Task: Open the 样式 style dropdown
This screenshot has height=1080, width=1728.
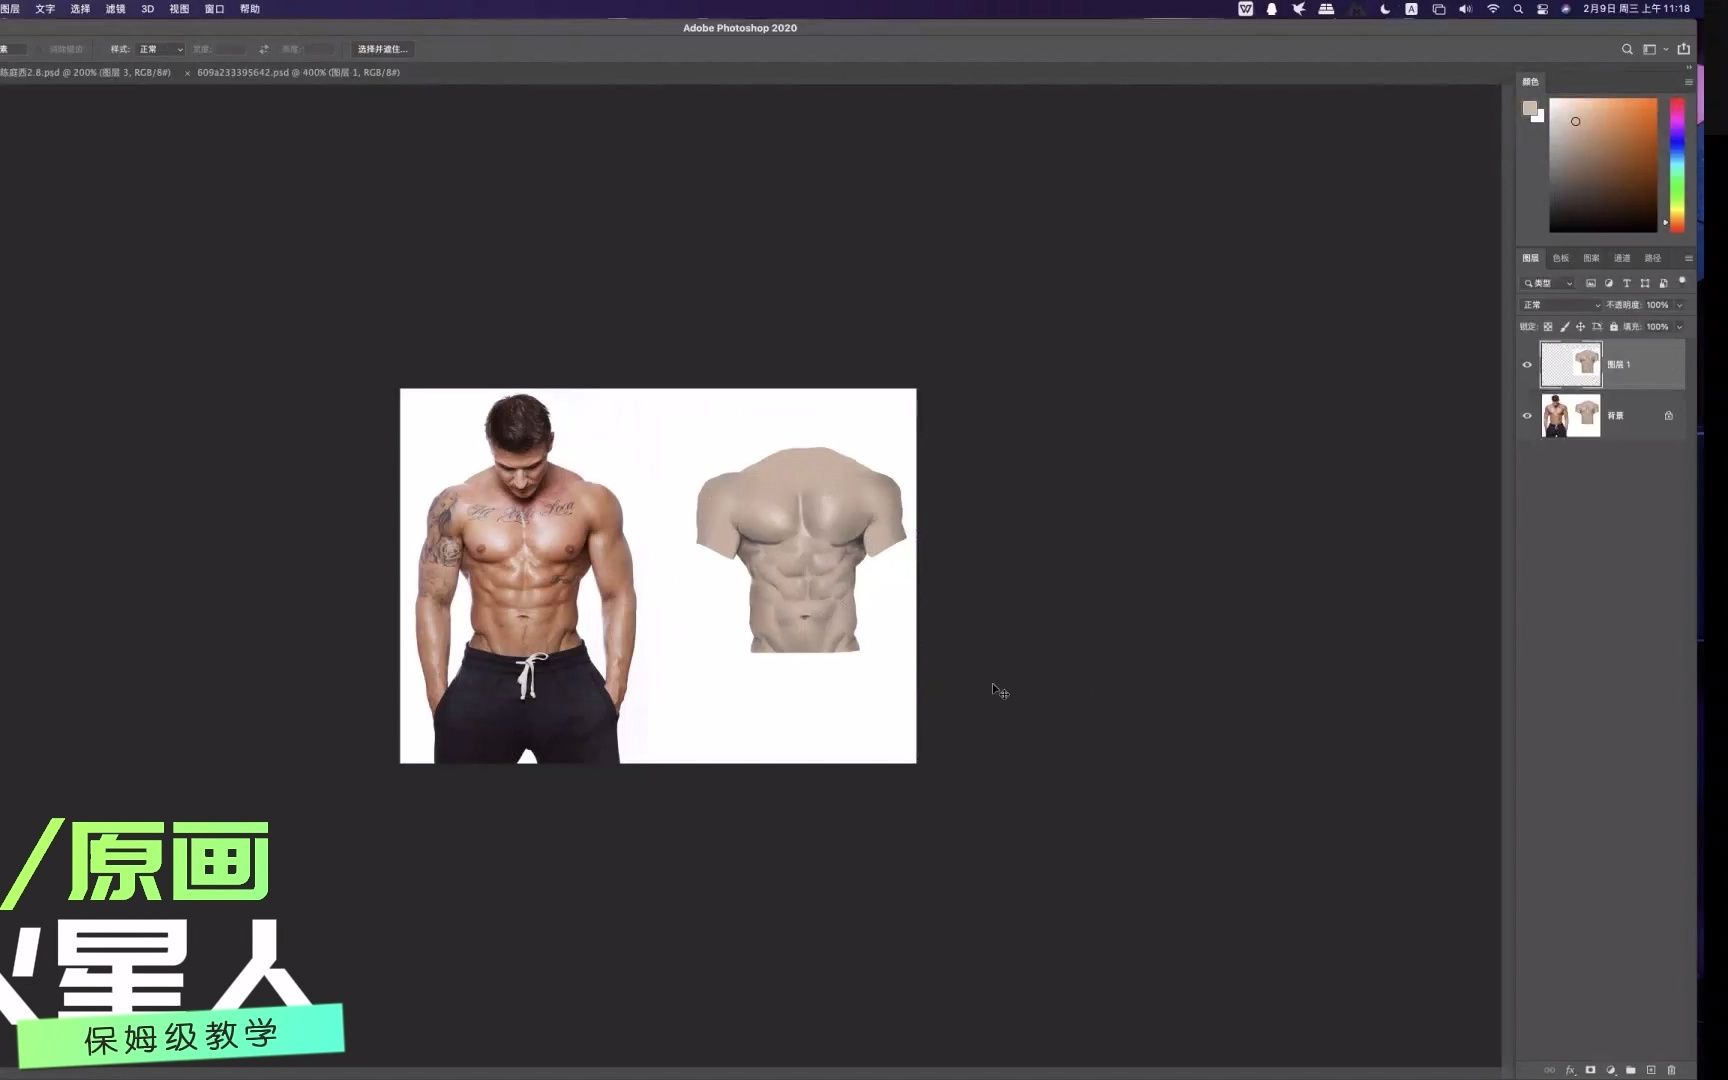Action: click(x=161, y=49)
